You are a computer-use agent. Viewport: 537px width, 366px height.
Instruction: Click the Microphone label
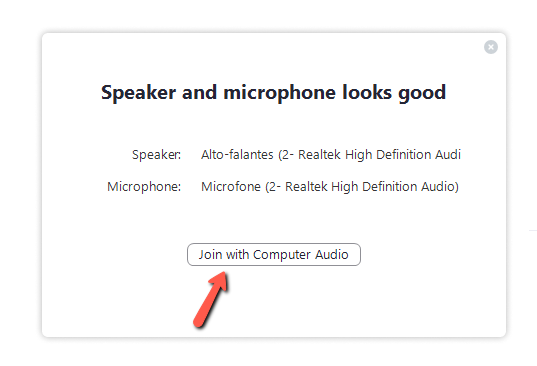(144, 187)
